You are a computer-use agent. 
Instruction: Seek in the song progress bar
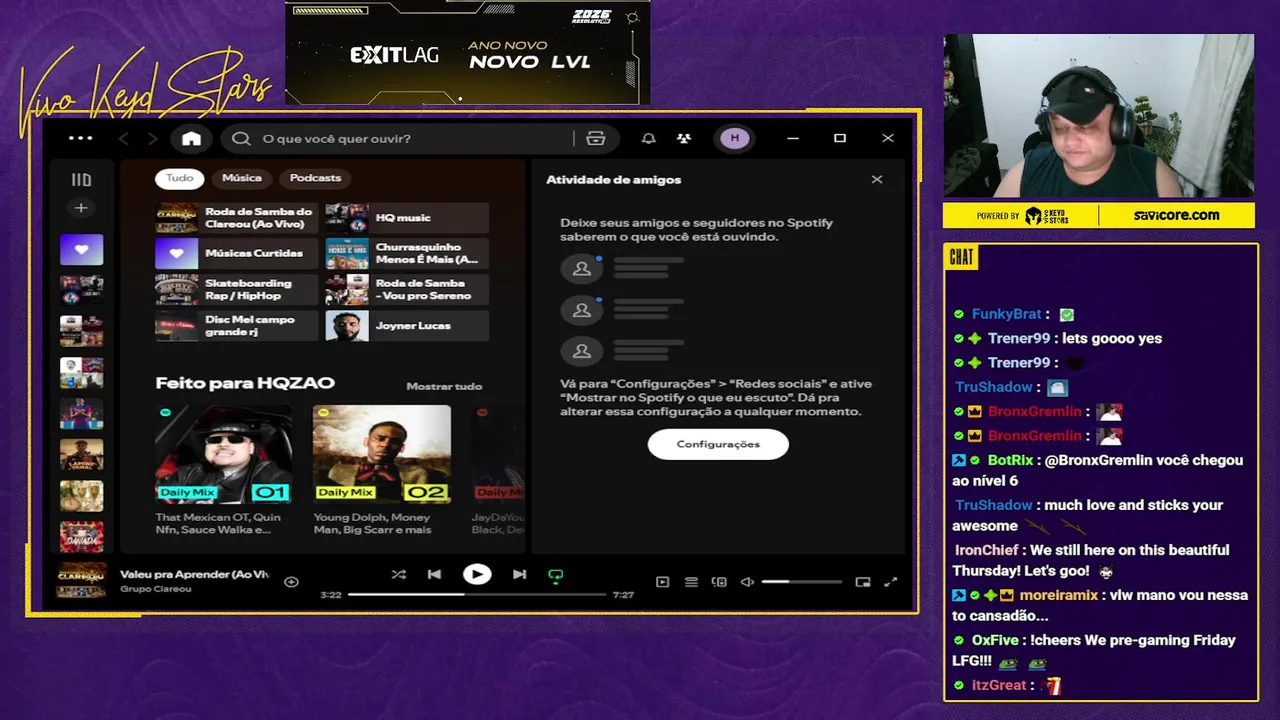(x=477, y=594)
